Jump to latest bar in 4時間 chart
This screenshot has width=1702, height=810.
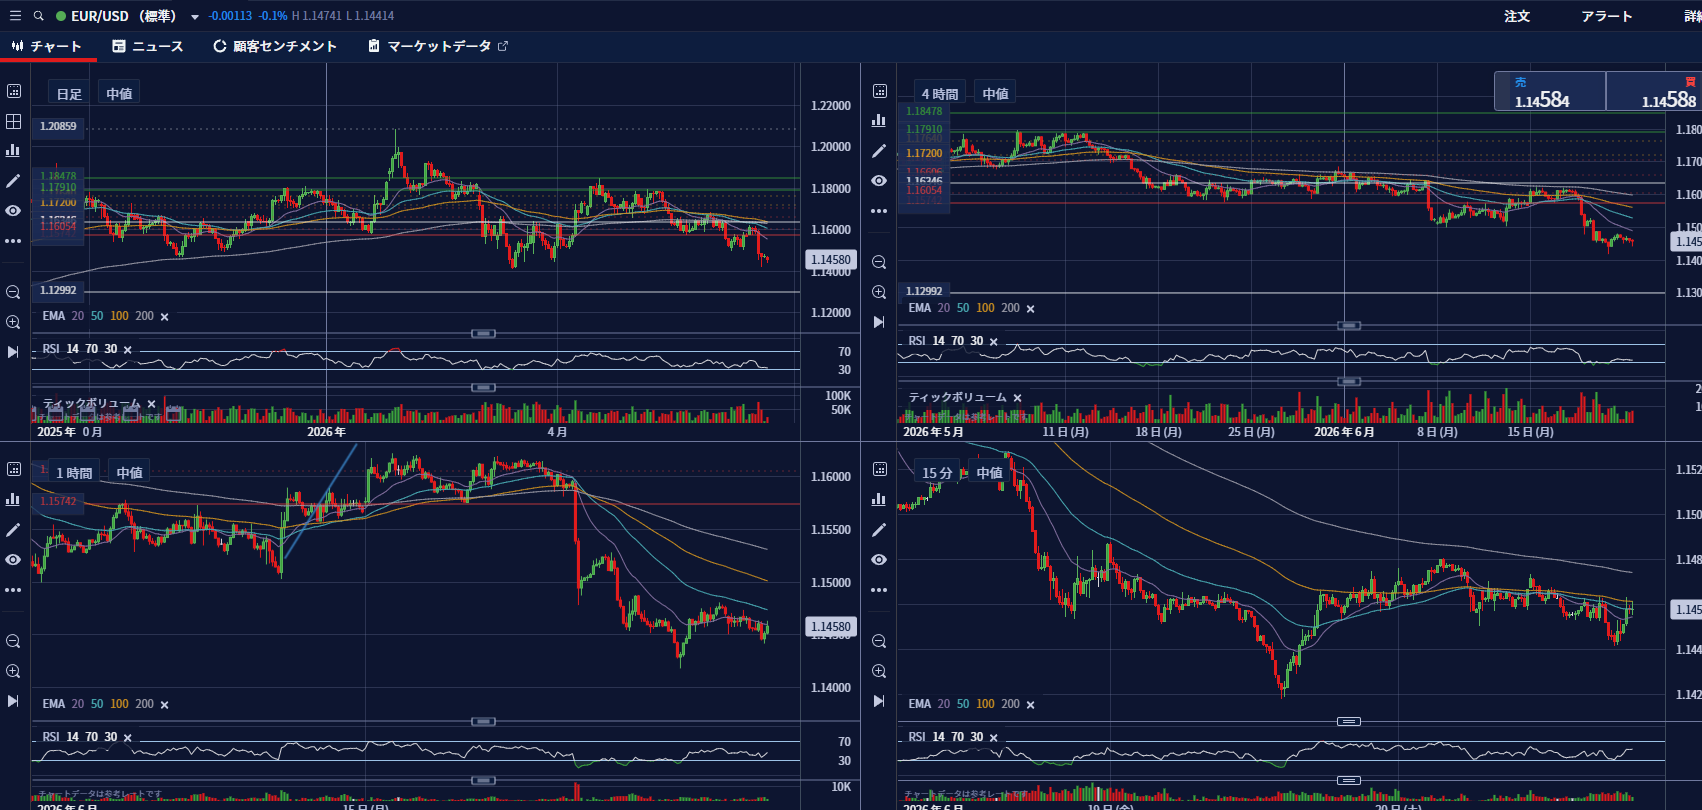879,322
